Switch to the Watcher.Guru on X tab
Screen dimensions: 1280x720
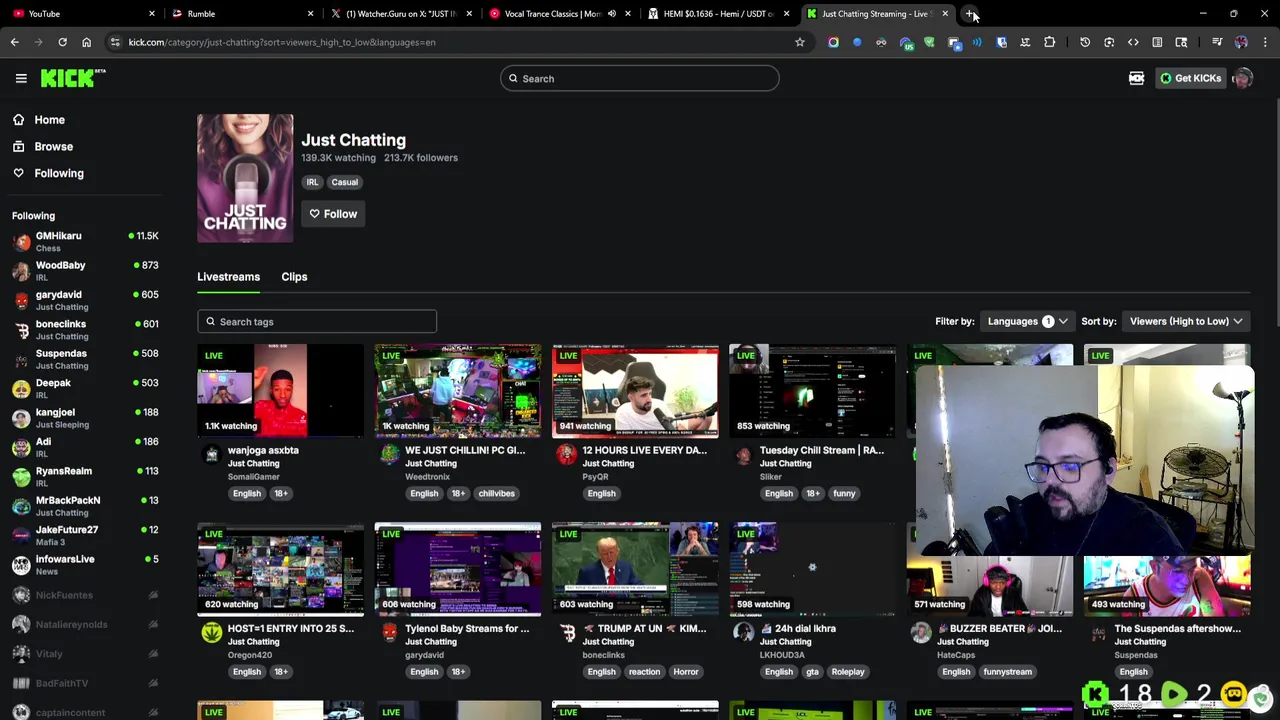point(400,14)
